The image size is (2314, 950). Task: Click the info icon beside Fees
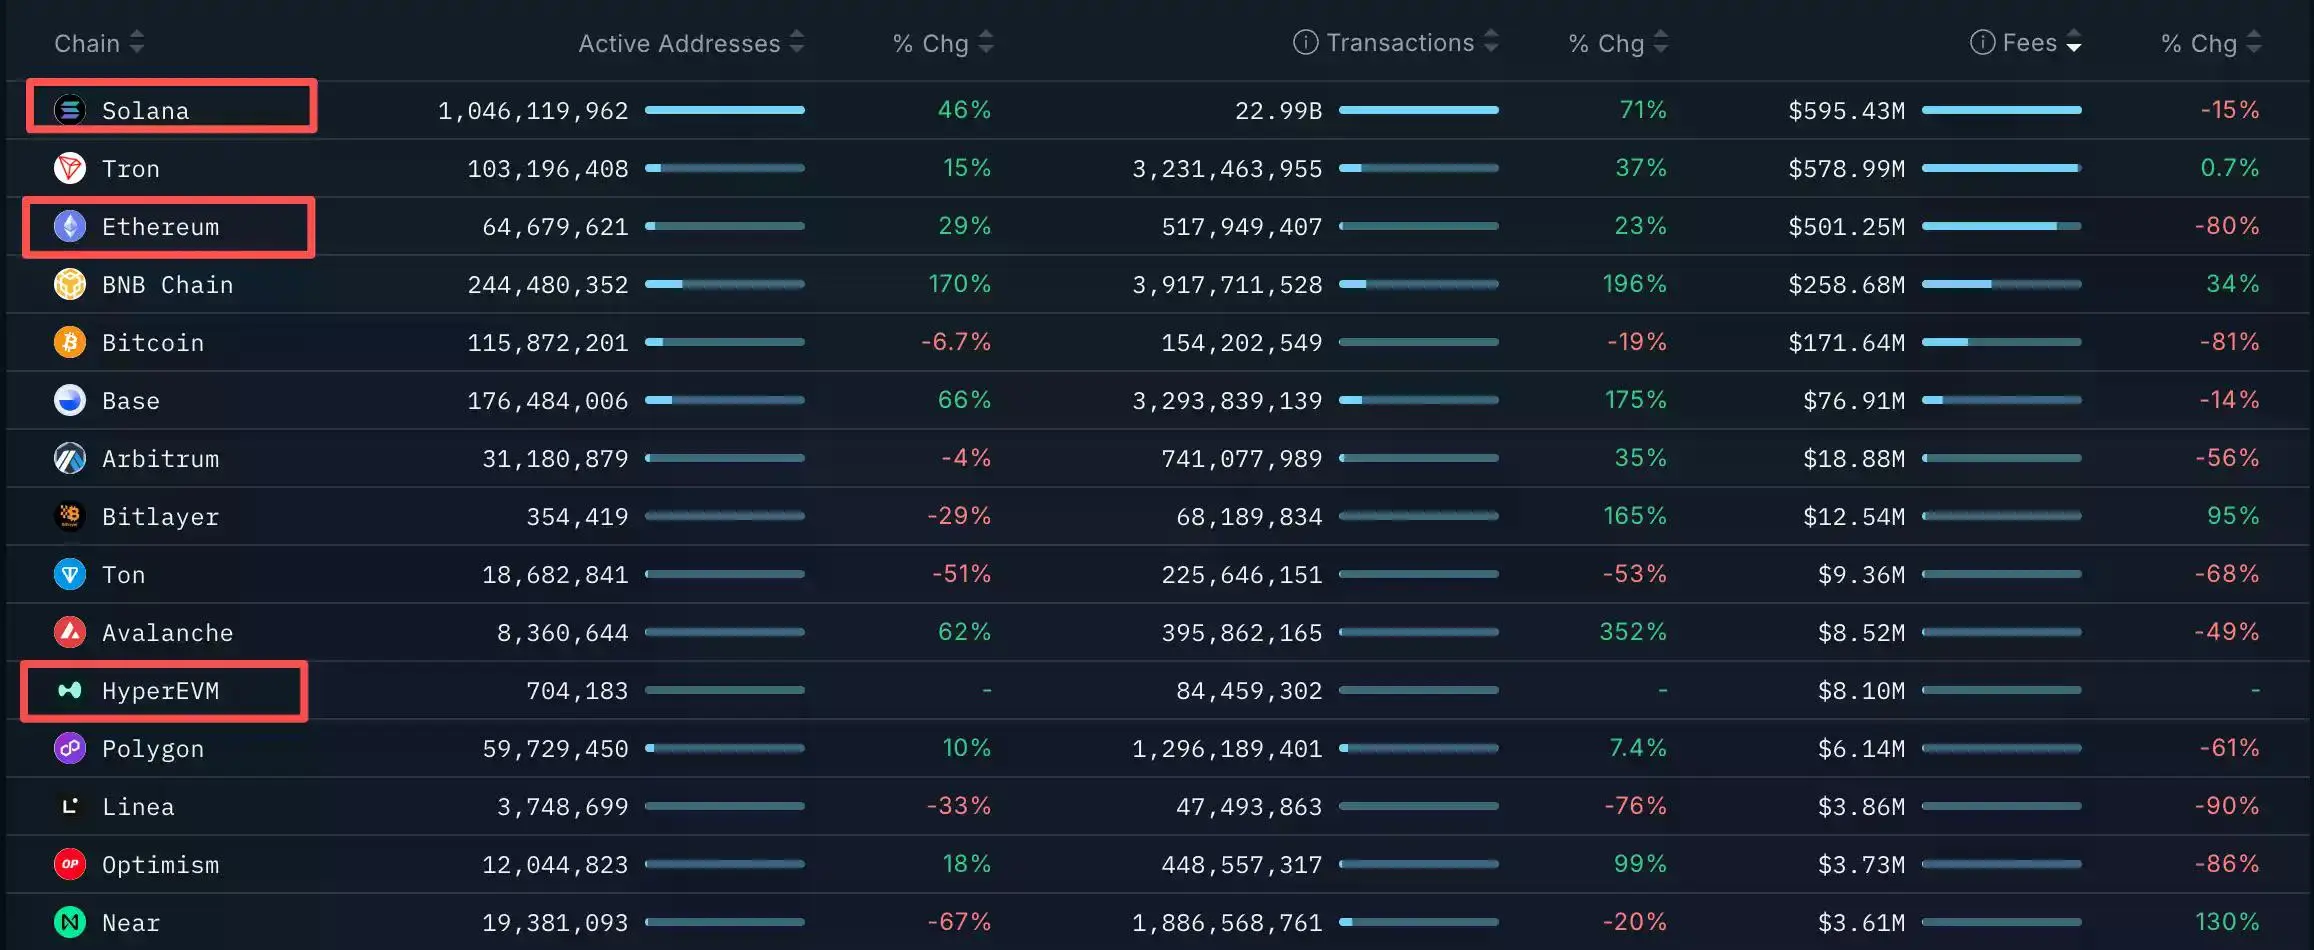[1982, 42]
